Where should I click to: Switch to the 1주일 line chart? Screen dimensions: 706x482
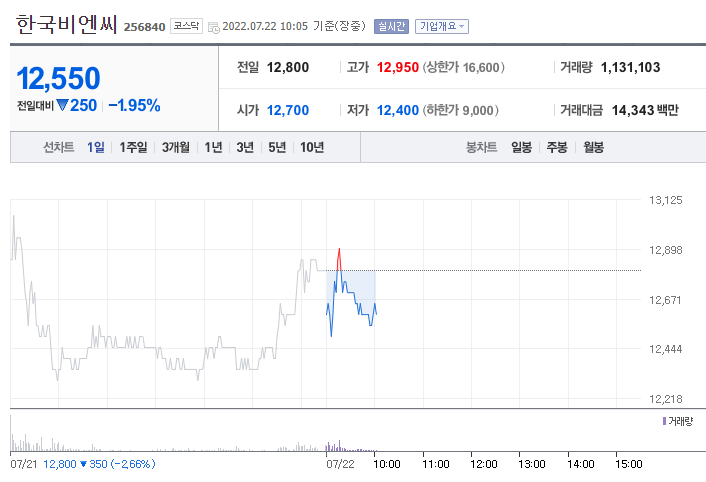click(133, 147)
